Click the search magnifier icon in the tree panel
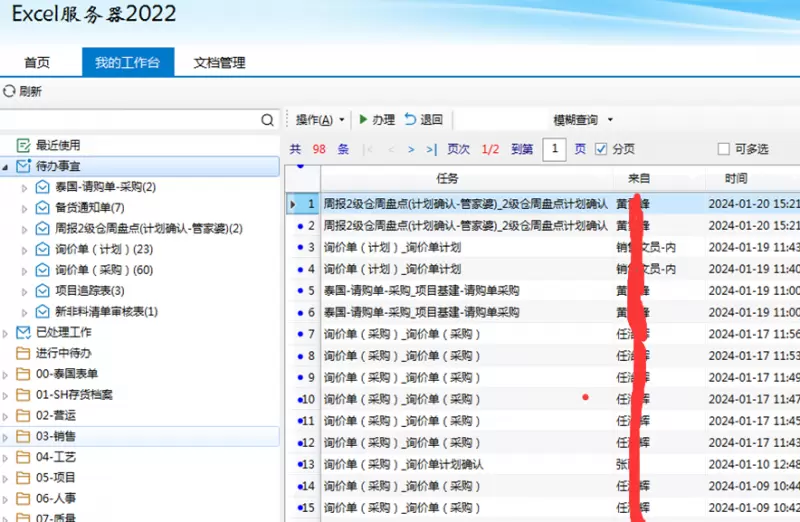Screen dimensions: 800x522 point(267,120)
